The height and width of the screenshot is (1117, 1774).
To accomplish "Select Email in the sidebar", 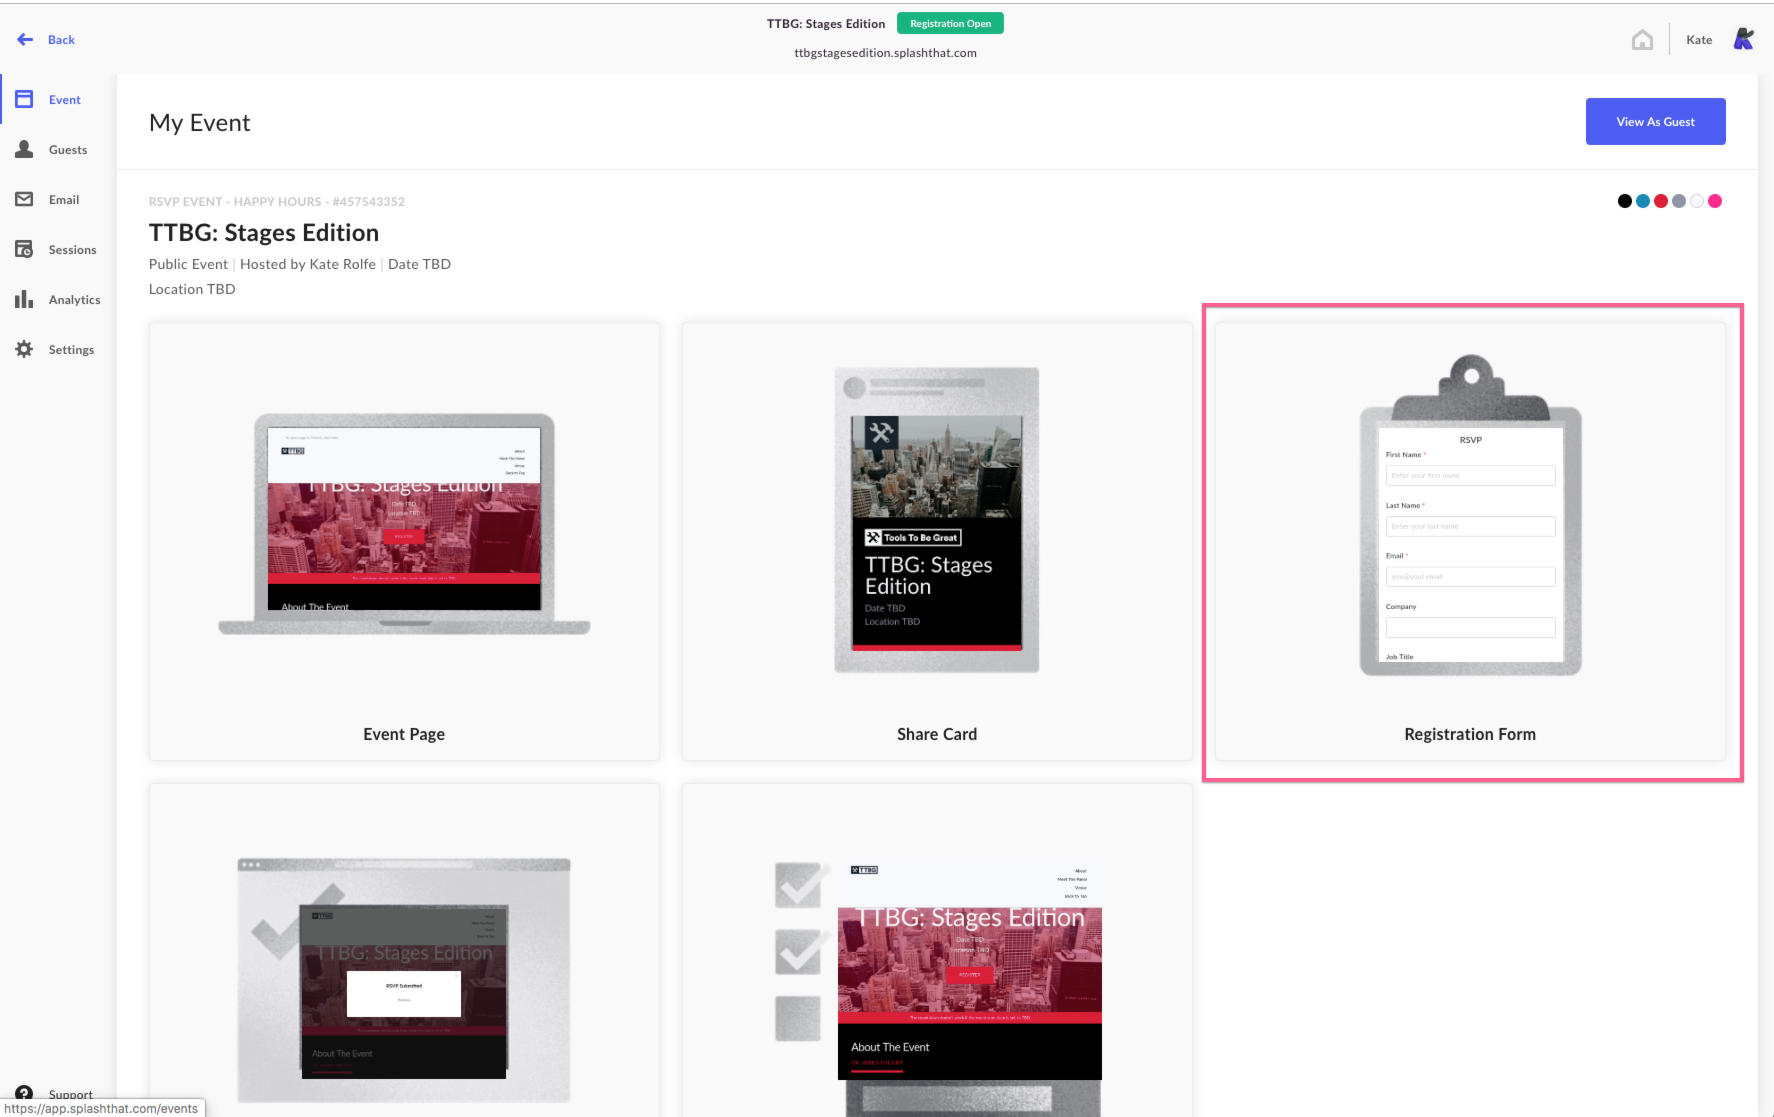I will [64, 200].
